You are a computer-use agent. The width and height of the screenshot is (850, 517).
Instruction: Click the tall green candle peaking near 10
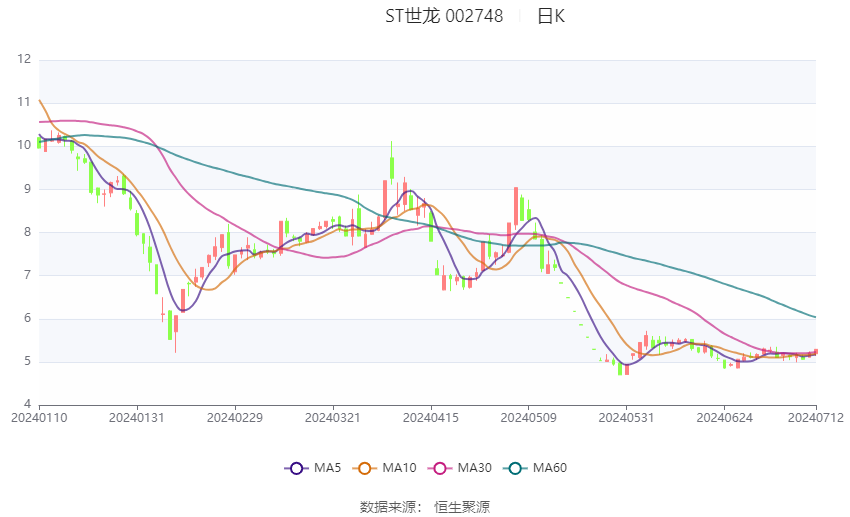tap(391, 163)
